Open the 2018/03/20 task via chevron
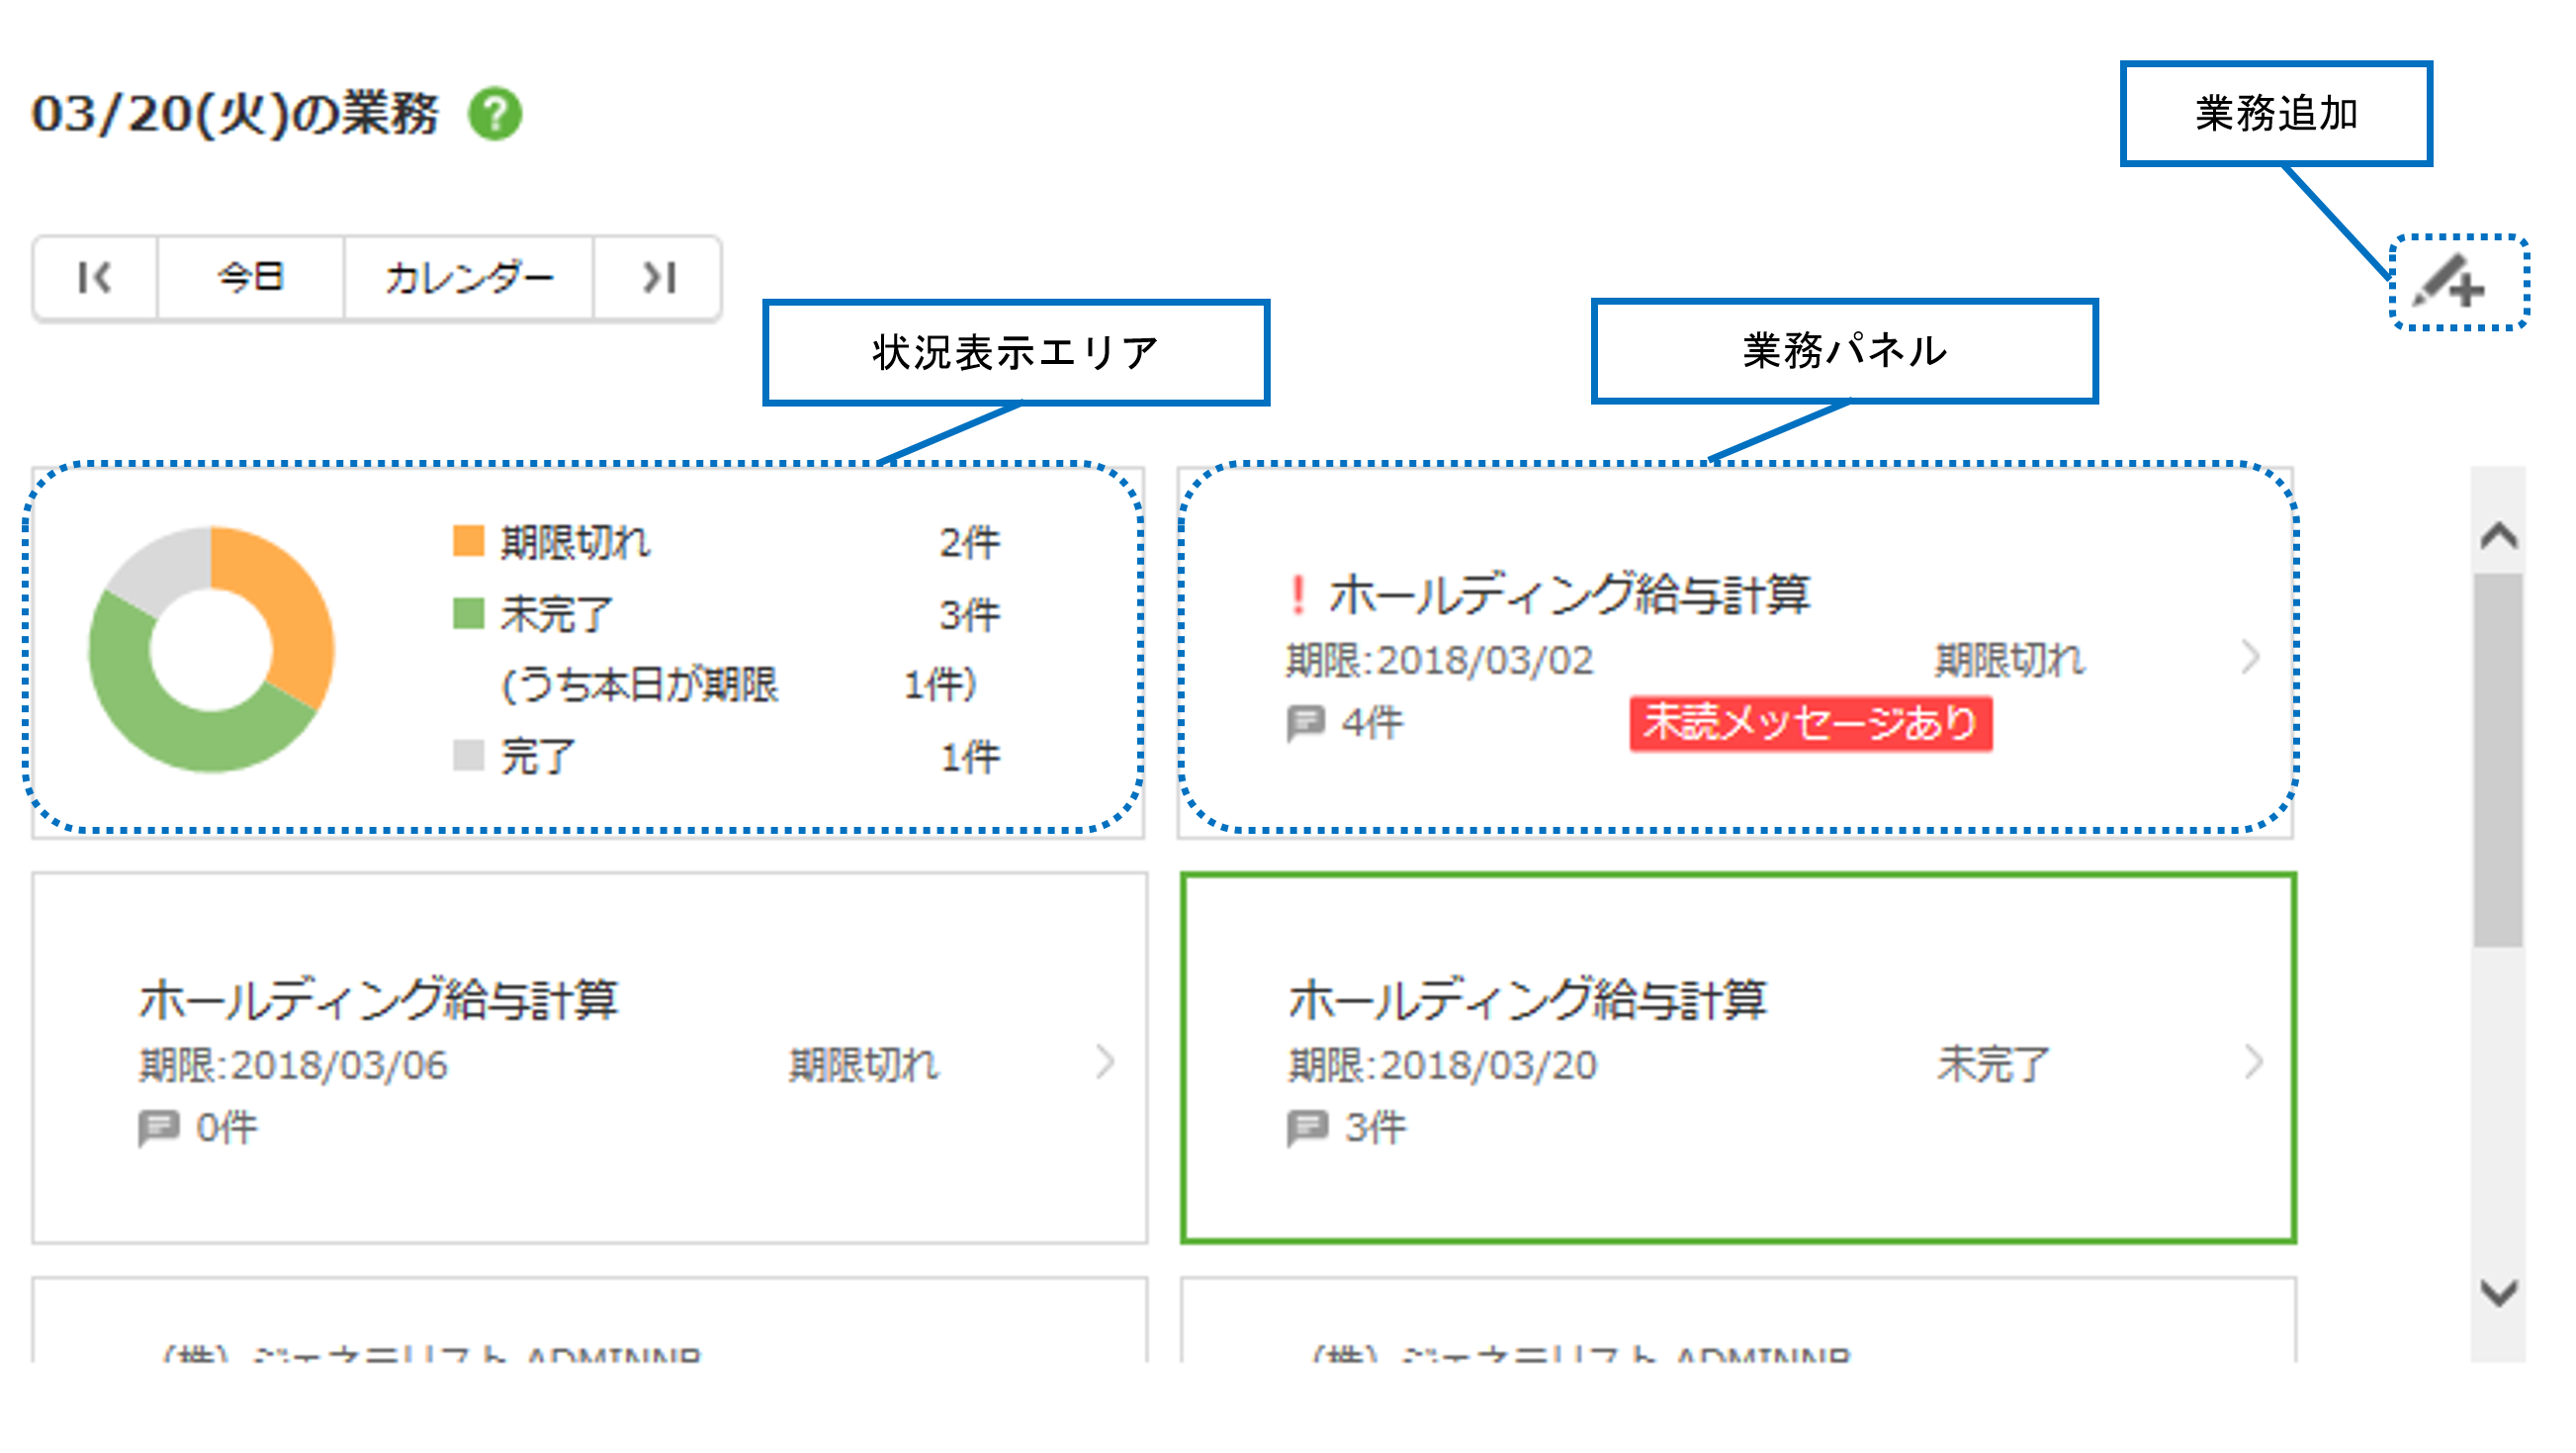The image size is (2576, 1453). 2252,1062
